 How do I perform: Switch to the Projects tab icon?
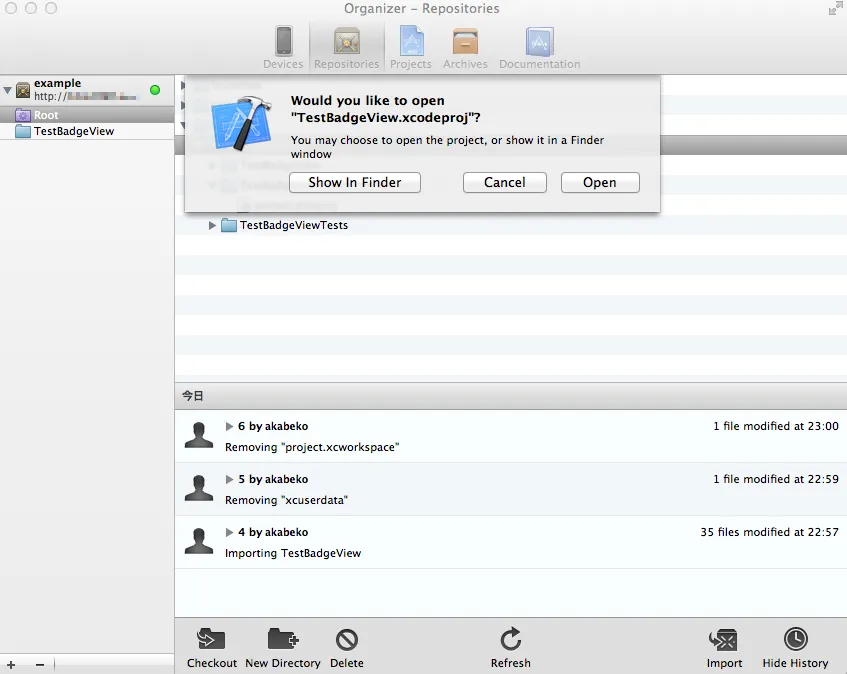coord(411,46)
